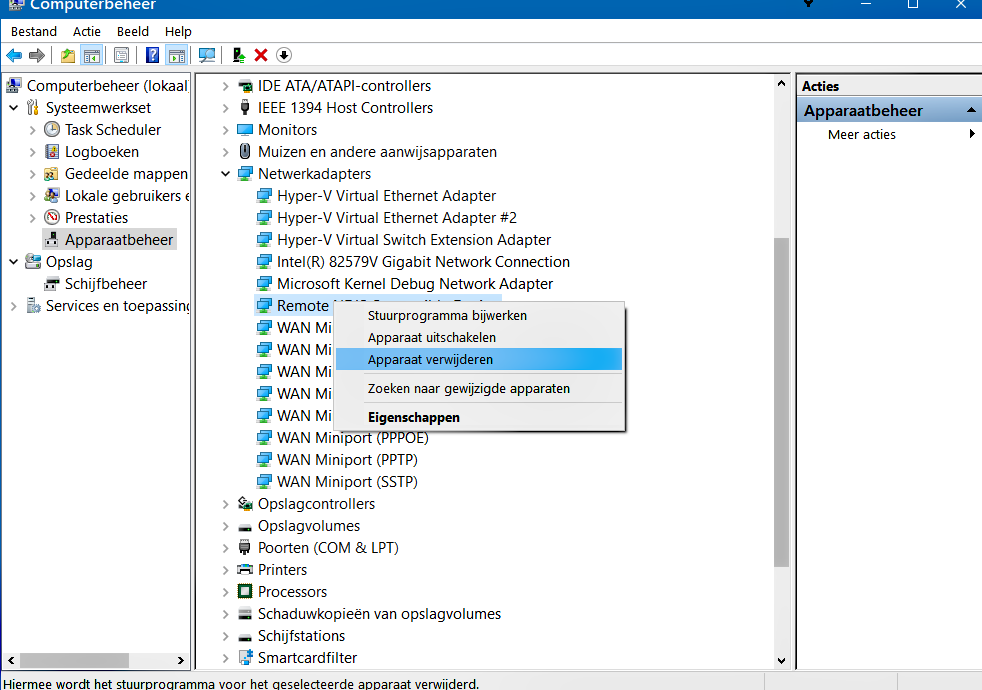This screenshot has height=690, width=982.
Task: Collapse the Netwerkadapters category
Action: coord(225,173)
